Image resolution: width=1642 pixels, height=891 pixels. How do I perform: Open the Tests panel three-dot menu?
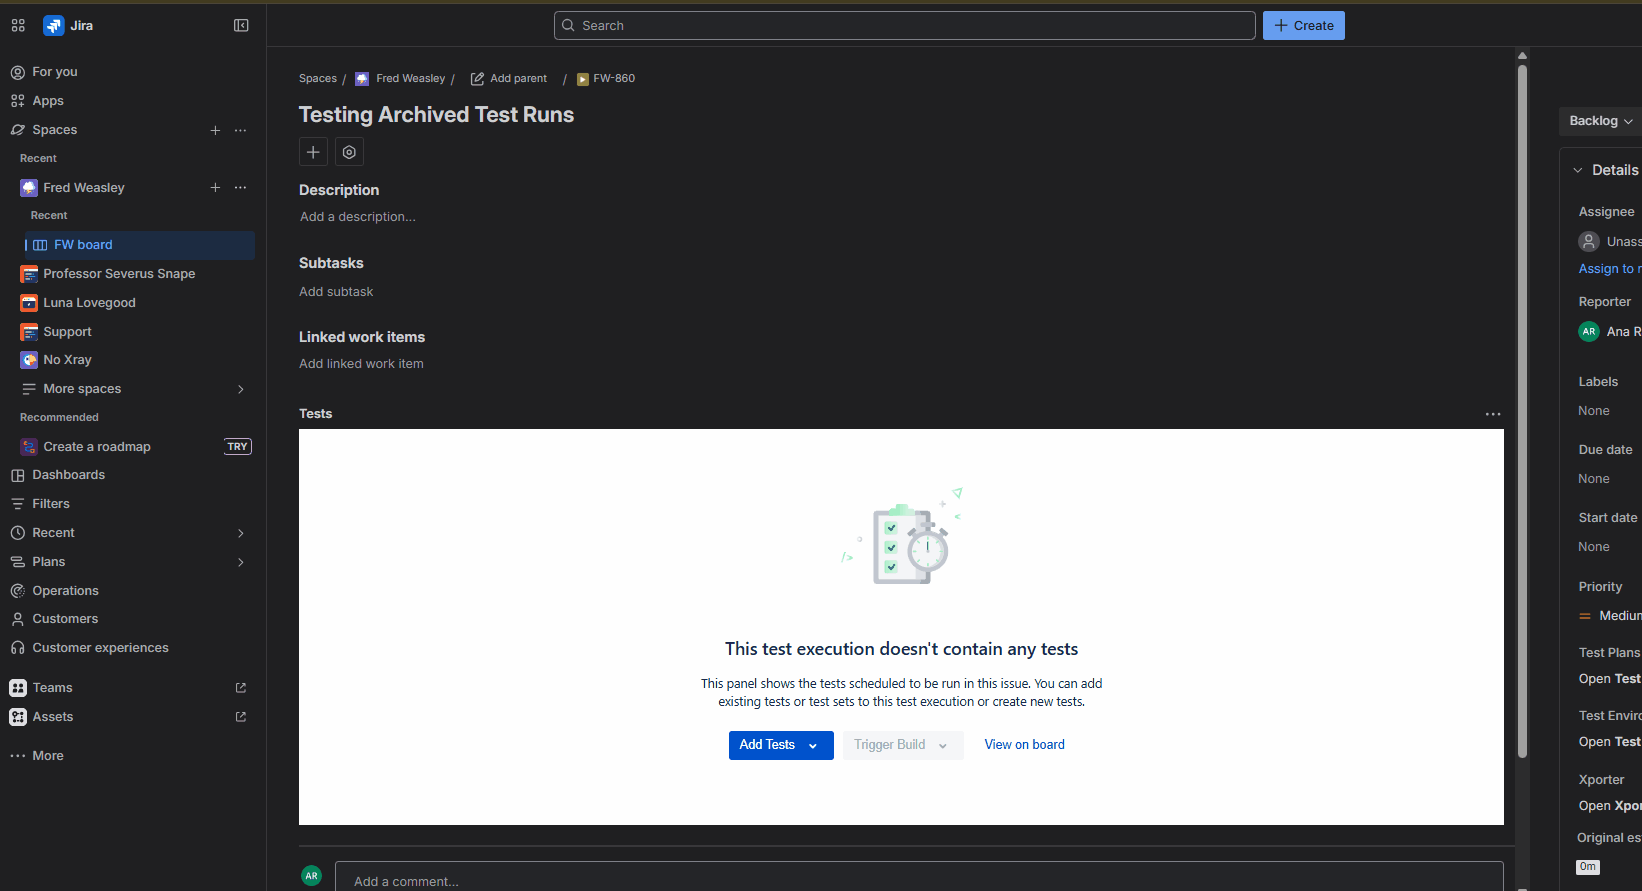[1492, 414]
